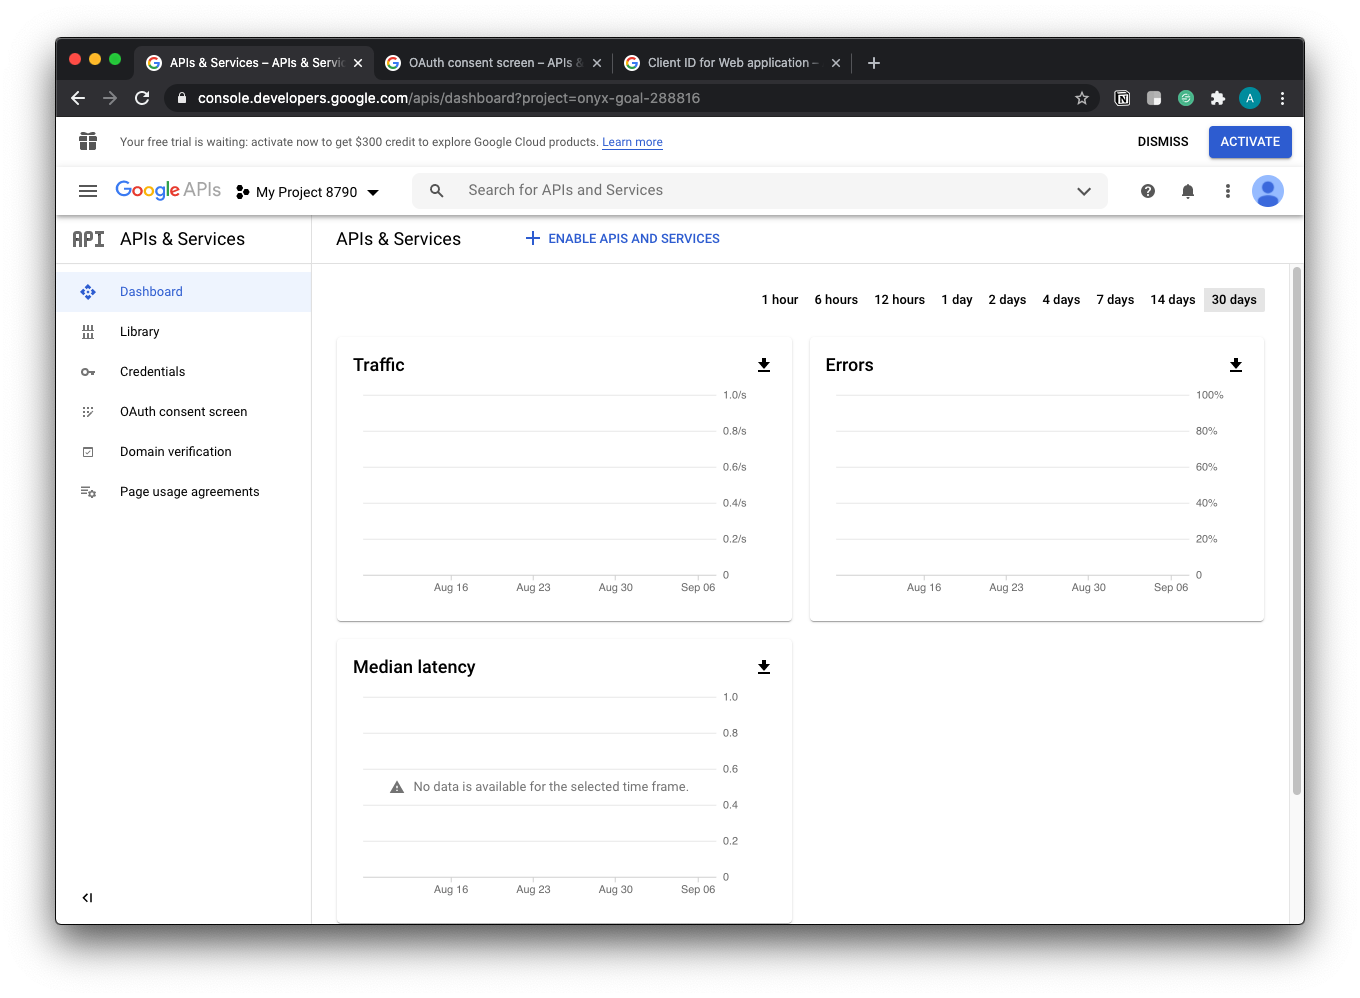Follow the Learn more link
Screen dimensions: 1360x998
click(x=632, y=142)
